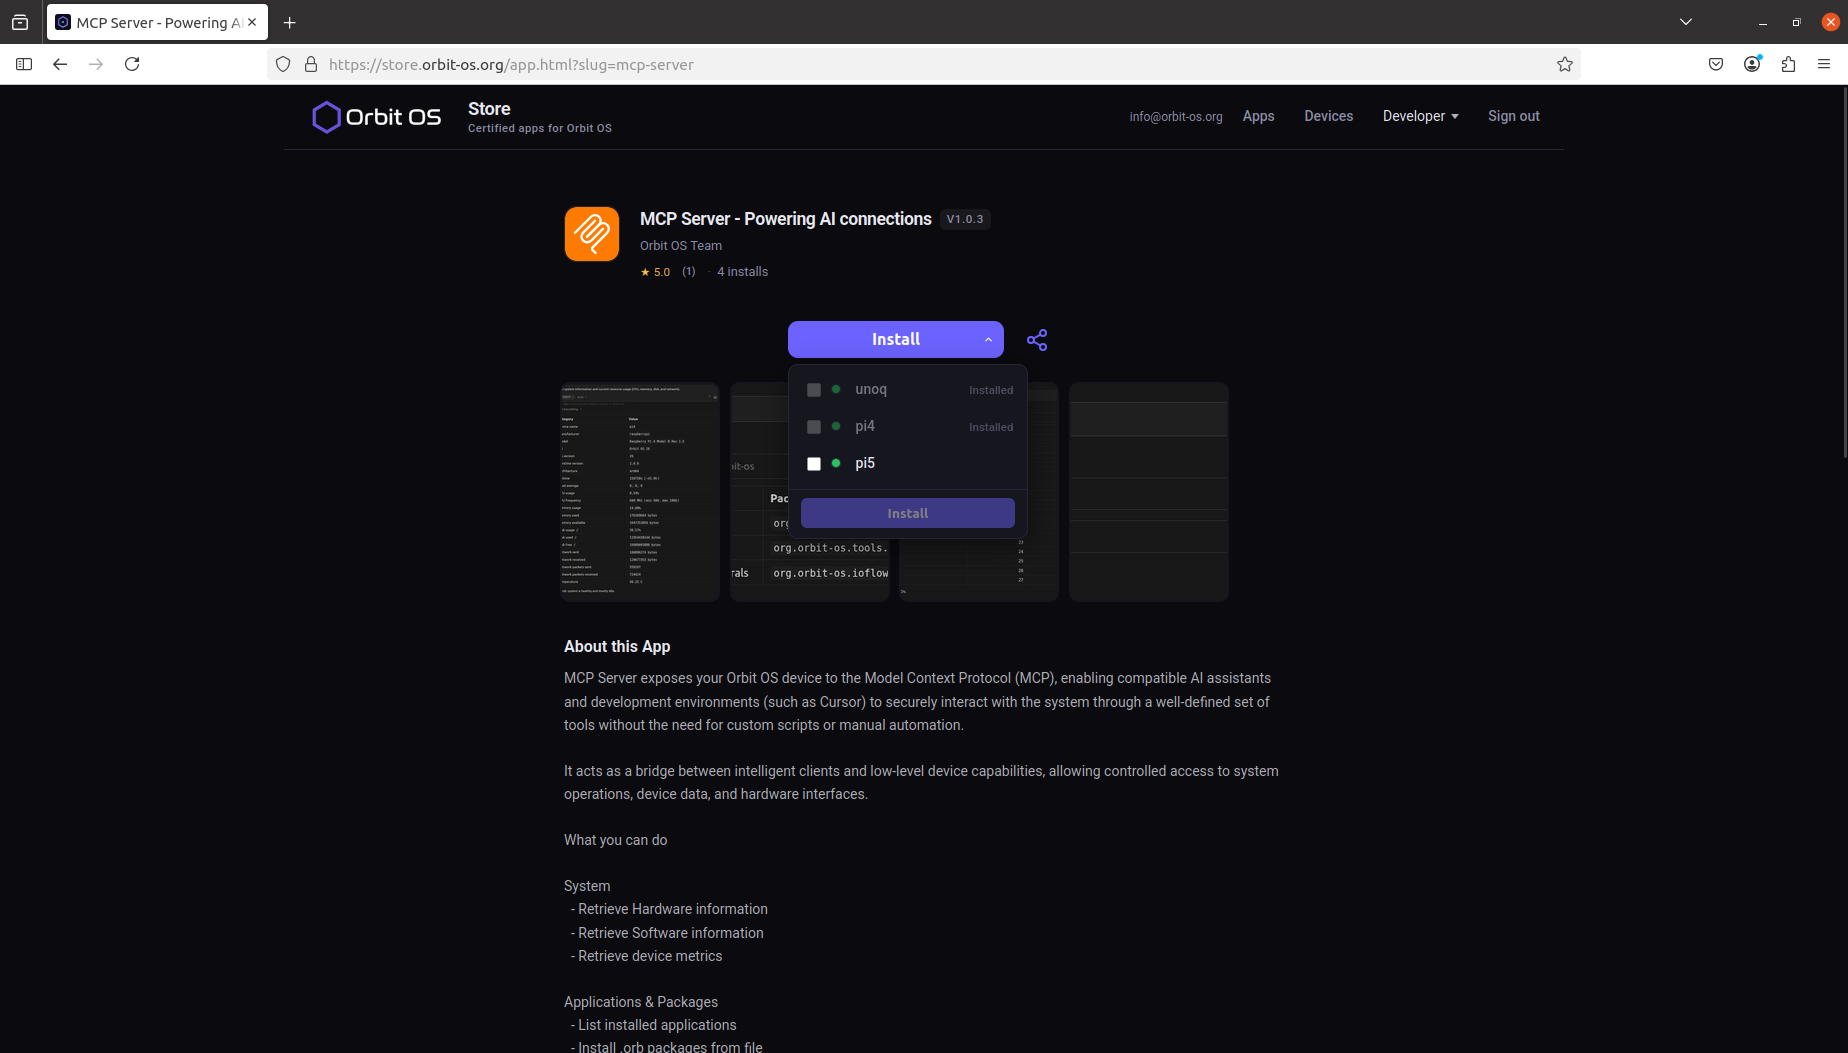Check the pi4 device for installation

(813, 426)
